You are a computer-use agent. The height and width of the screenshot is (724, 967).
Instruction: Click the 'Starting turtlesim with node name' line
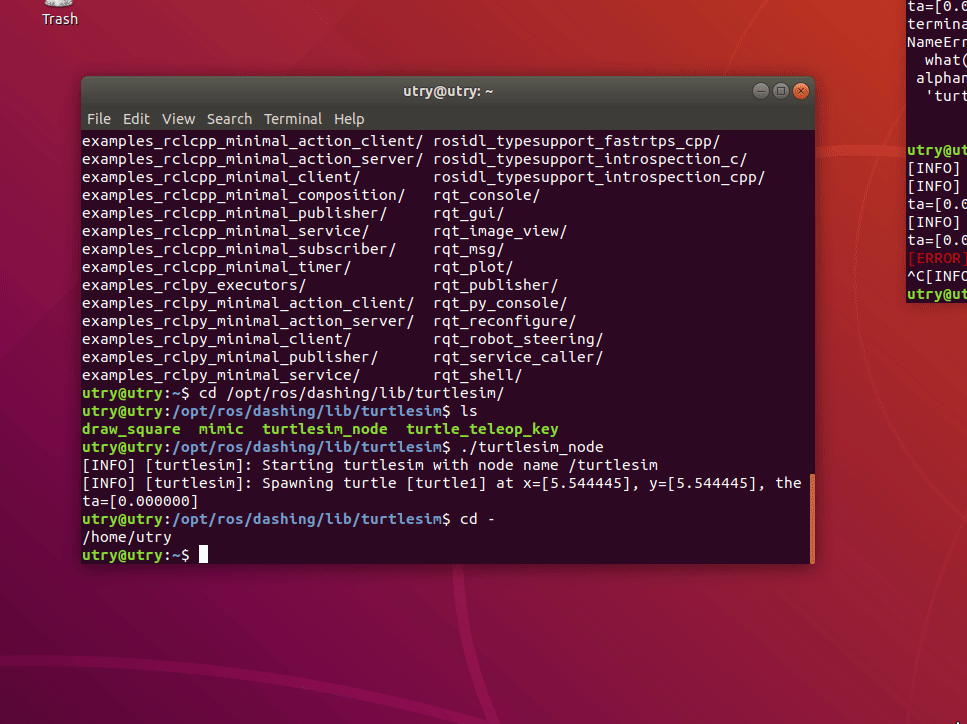tap(371, 465)
